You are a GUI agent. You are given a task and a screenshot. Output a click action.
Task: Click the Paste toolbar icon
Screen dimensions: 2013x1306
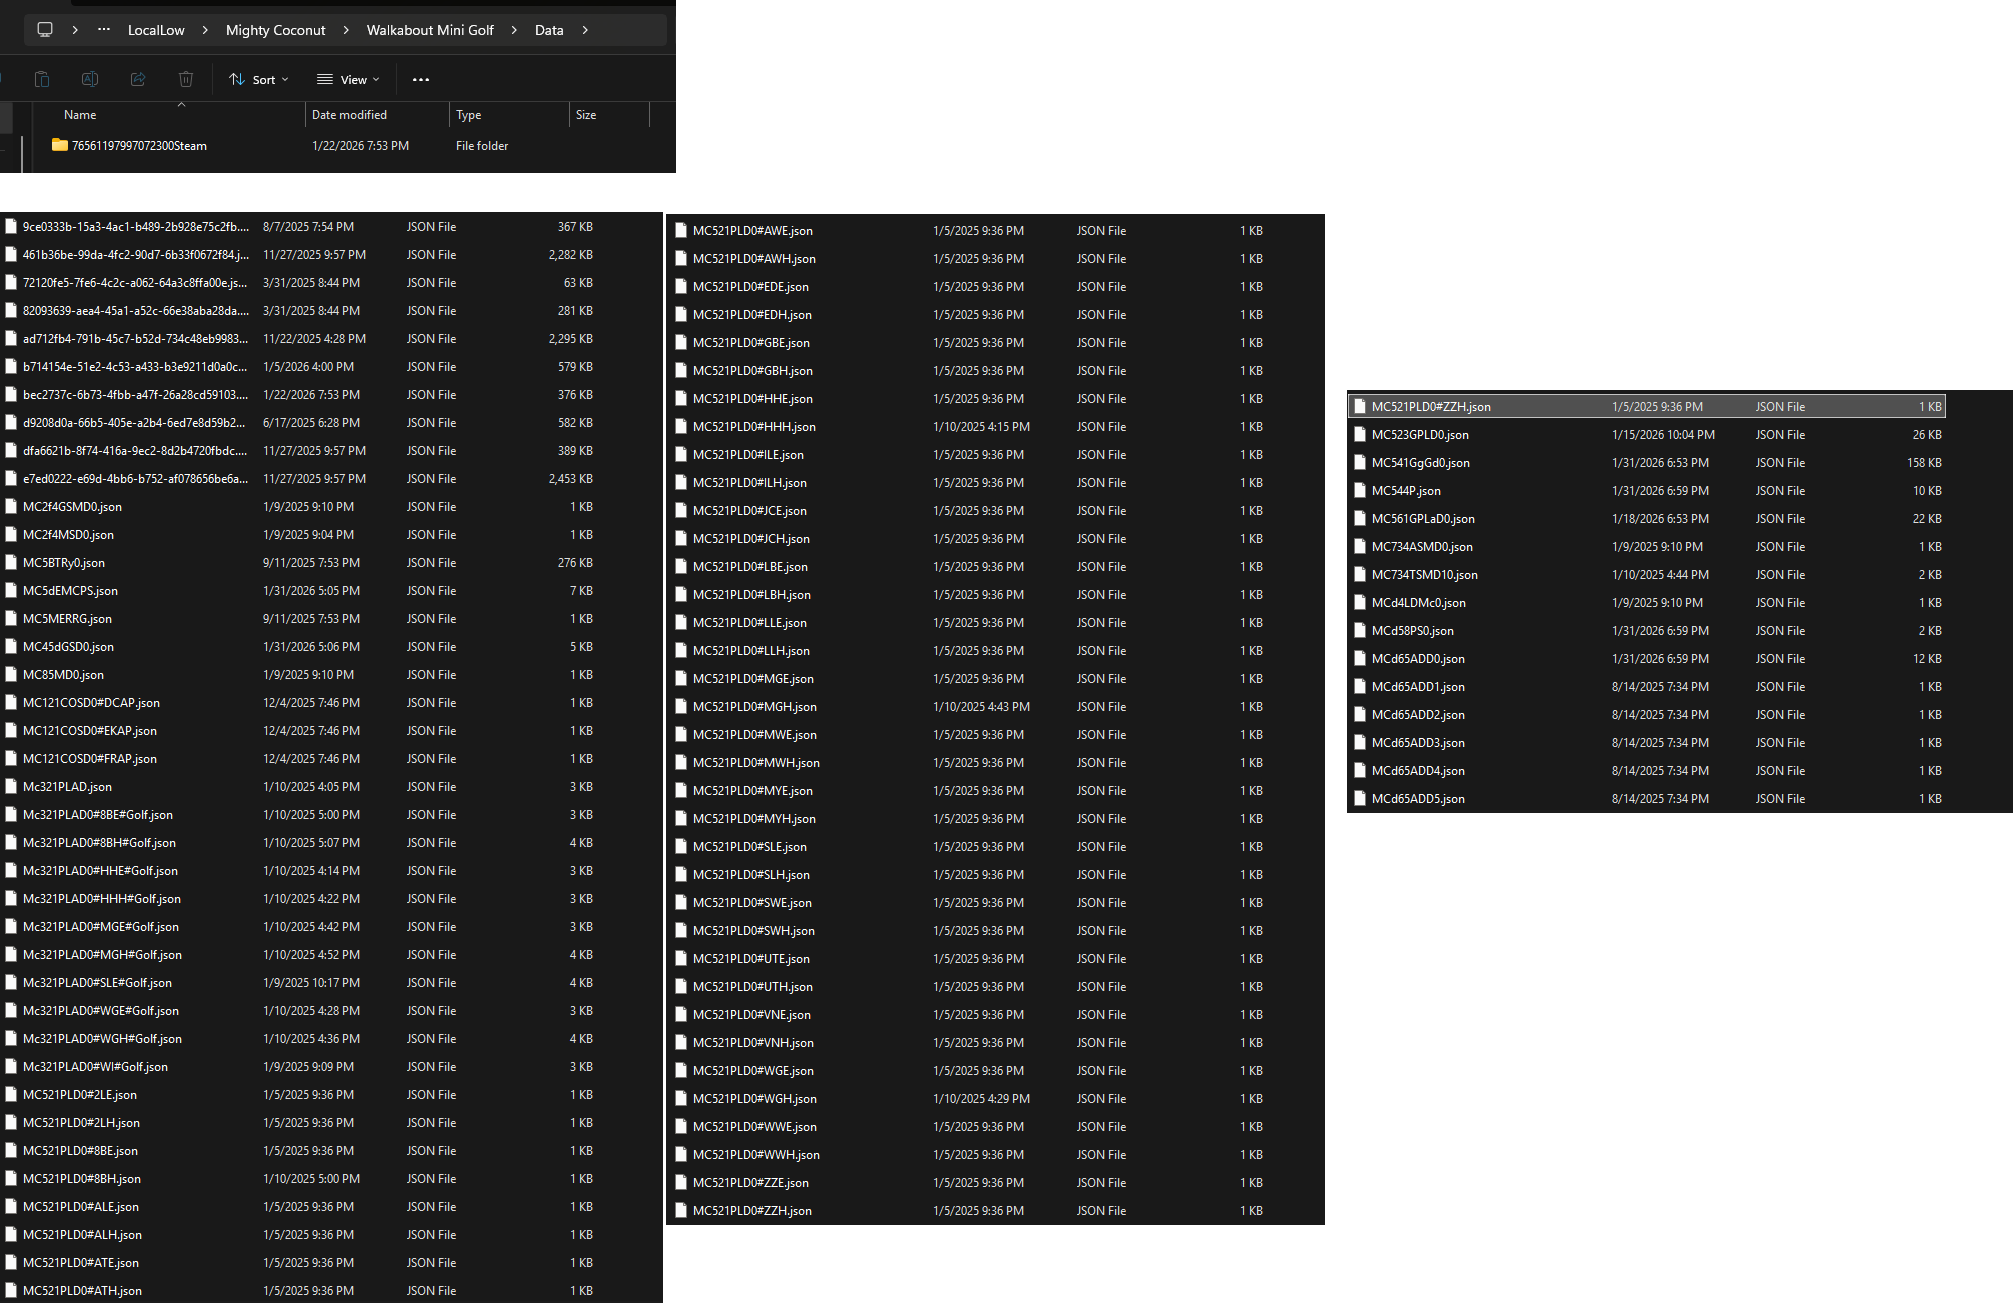click(x=42, y=79)
